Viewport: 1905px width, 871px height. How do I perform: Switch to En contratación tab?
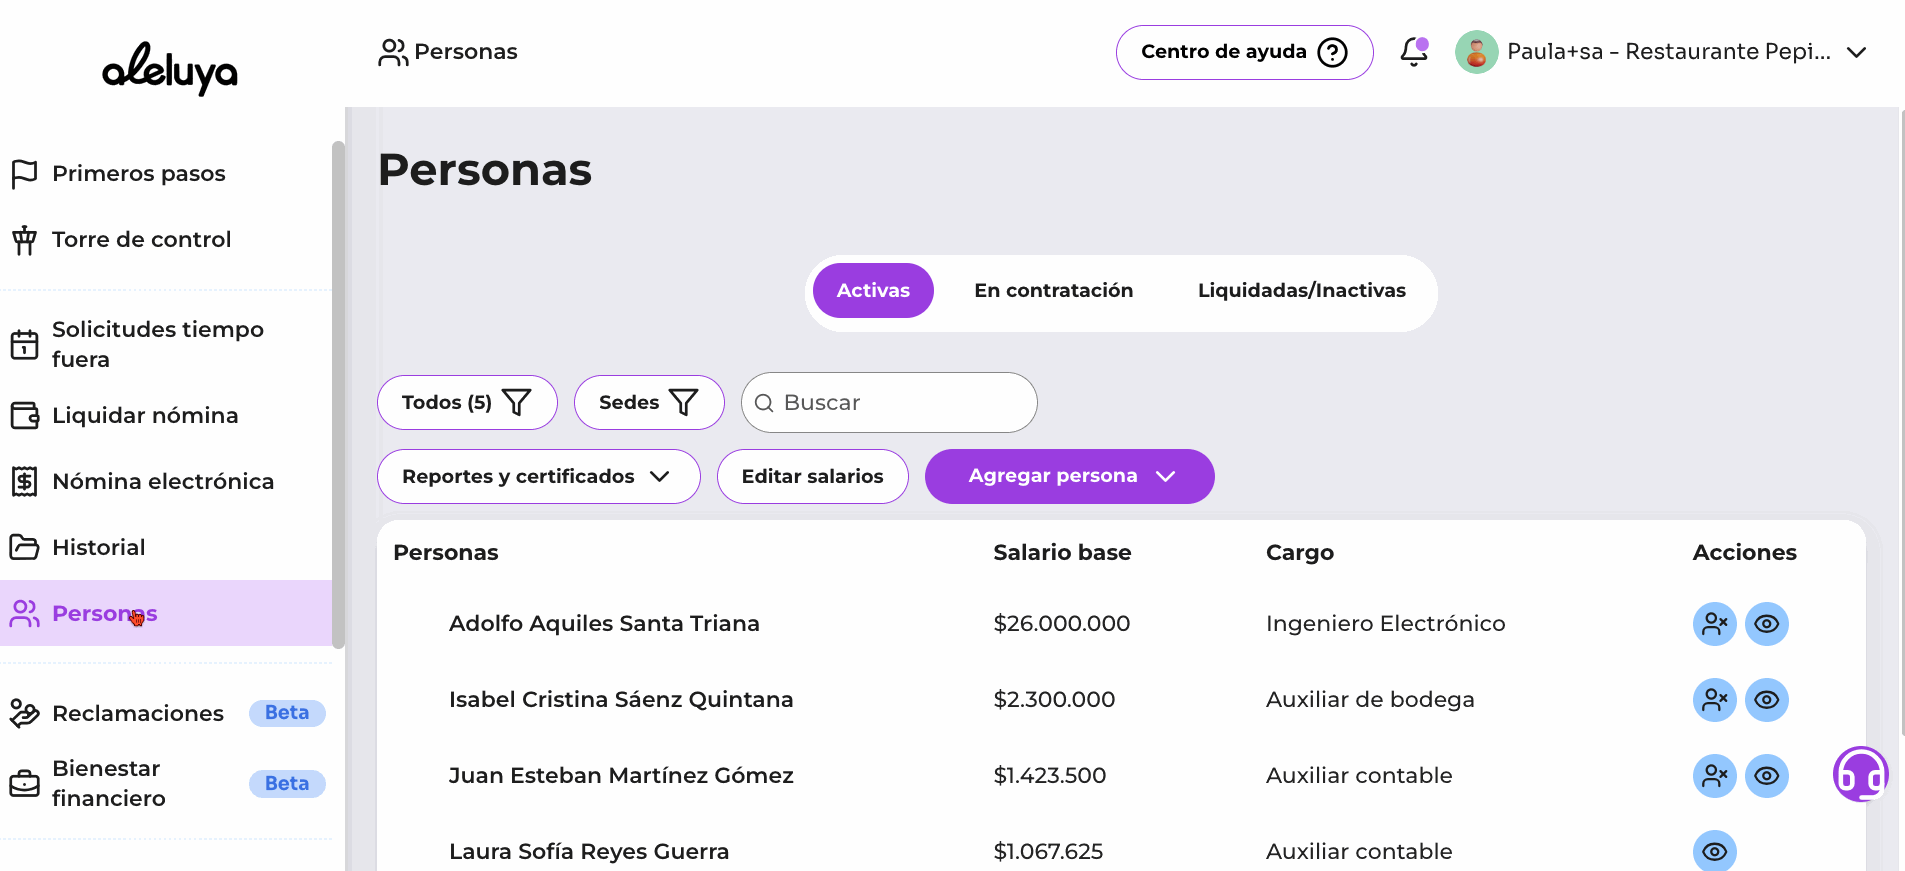coord(1053,291)
